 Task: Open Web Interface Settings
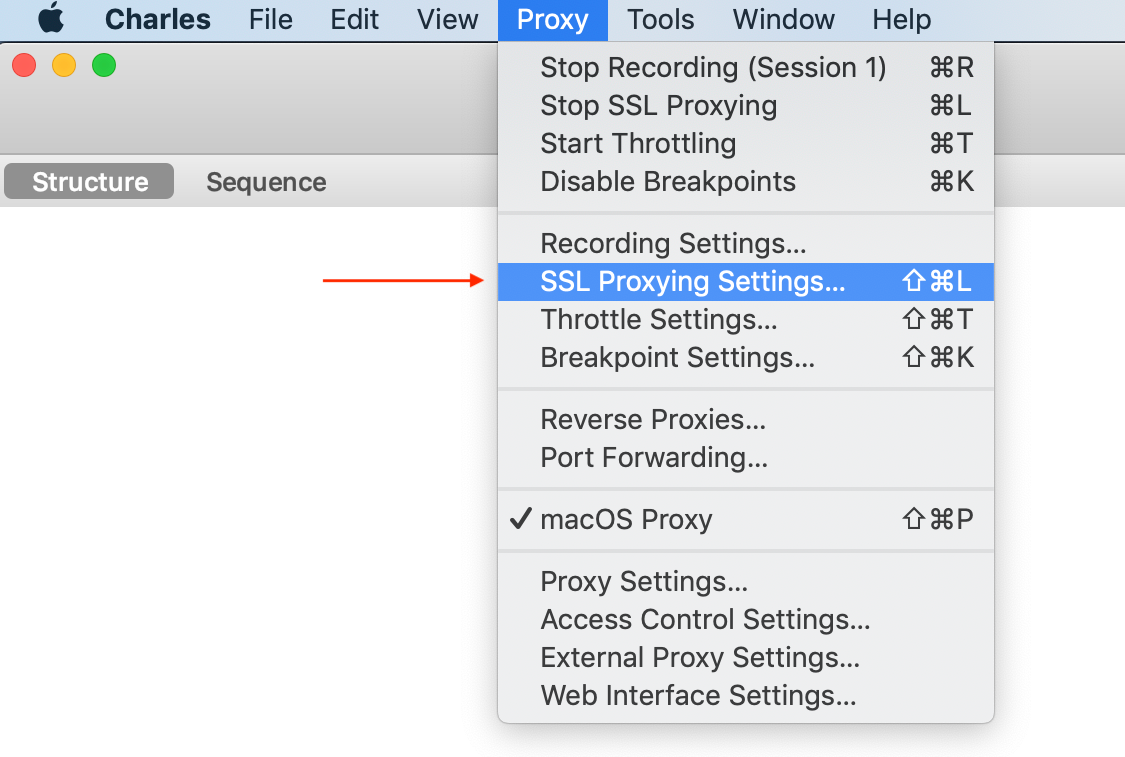click(698, 696)
